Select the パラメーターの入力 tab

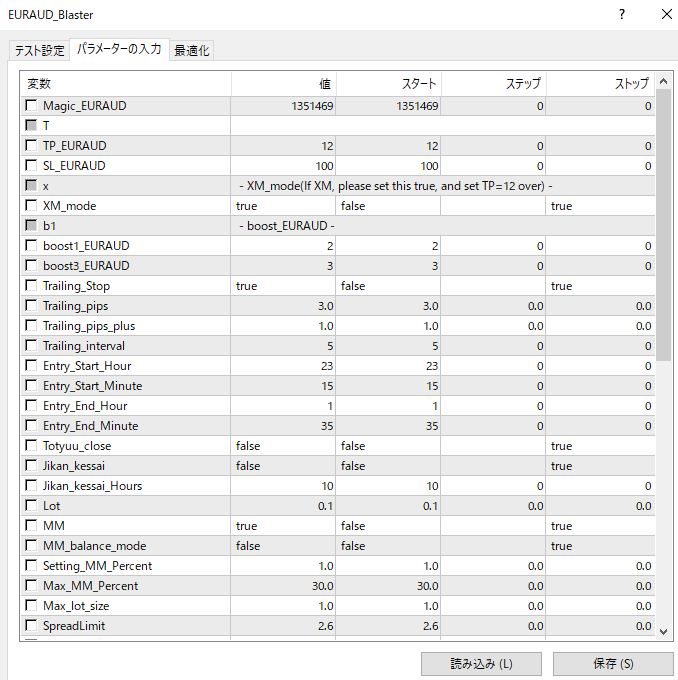tap(119, 49)
